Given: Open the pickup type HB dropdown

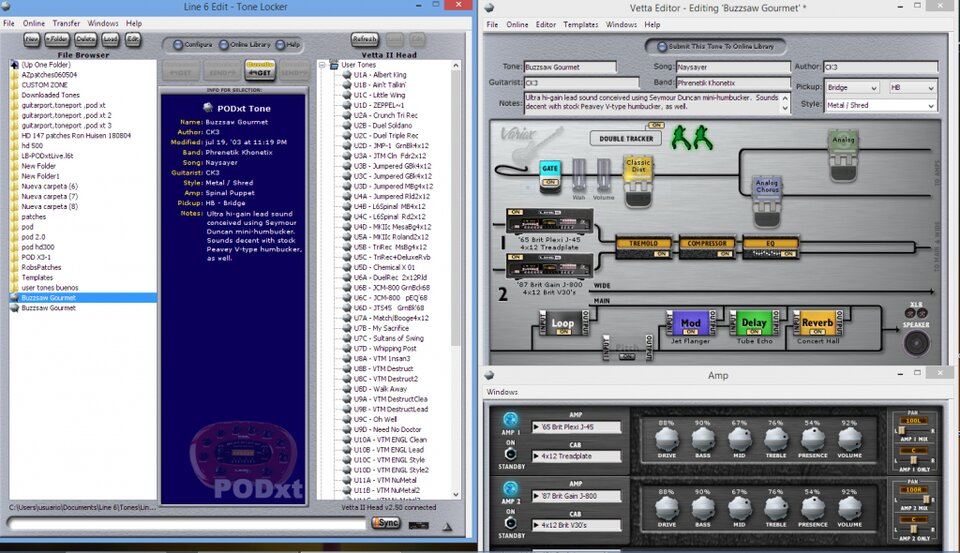Looking at the screenshot, I should pyautogui.click(x=912, y=88).
